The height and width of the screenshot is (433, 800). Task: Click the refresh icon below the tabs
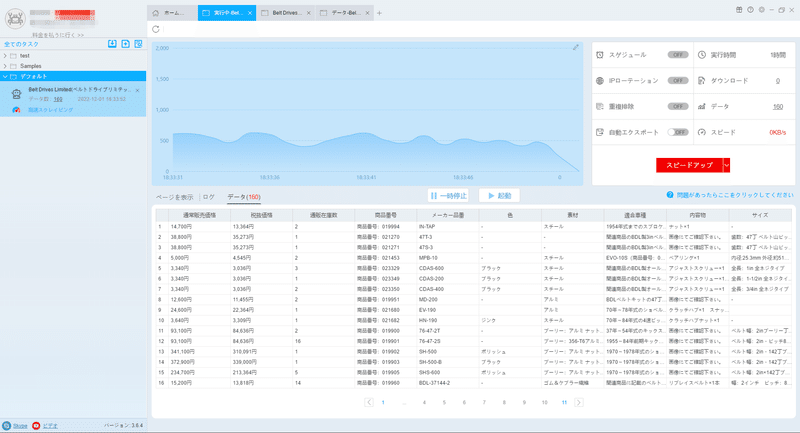156,29
